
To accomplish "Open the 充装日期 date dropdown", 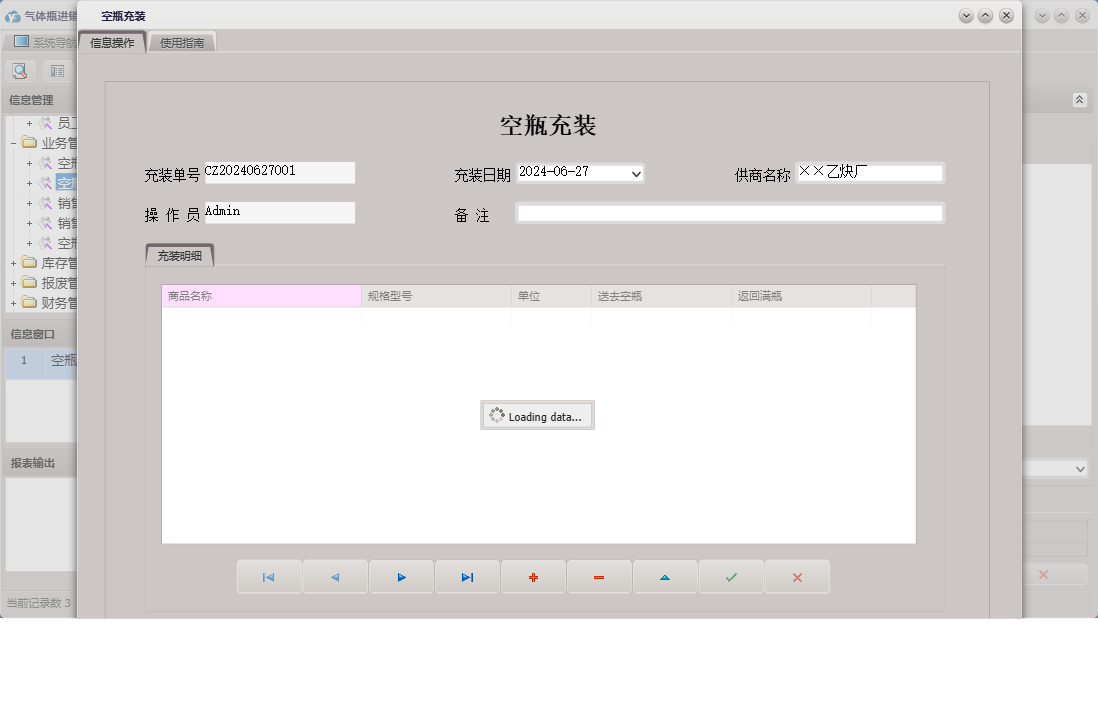I will coord(634,172).
